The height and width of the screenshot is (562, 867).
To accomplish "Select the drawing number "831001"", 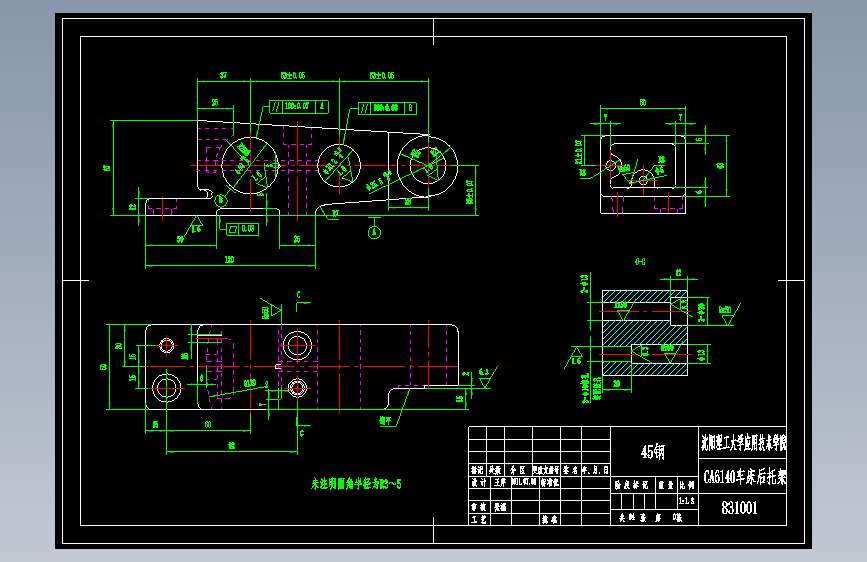I will point(739,508).
